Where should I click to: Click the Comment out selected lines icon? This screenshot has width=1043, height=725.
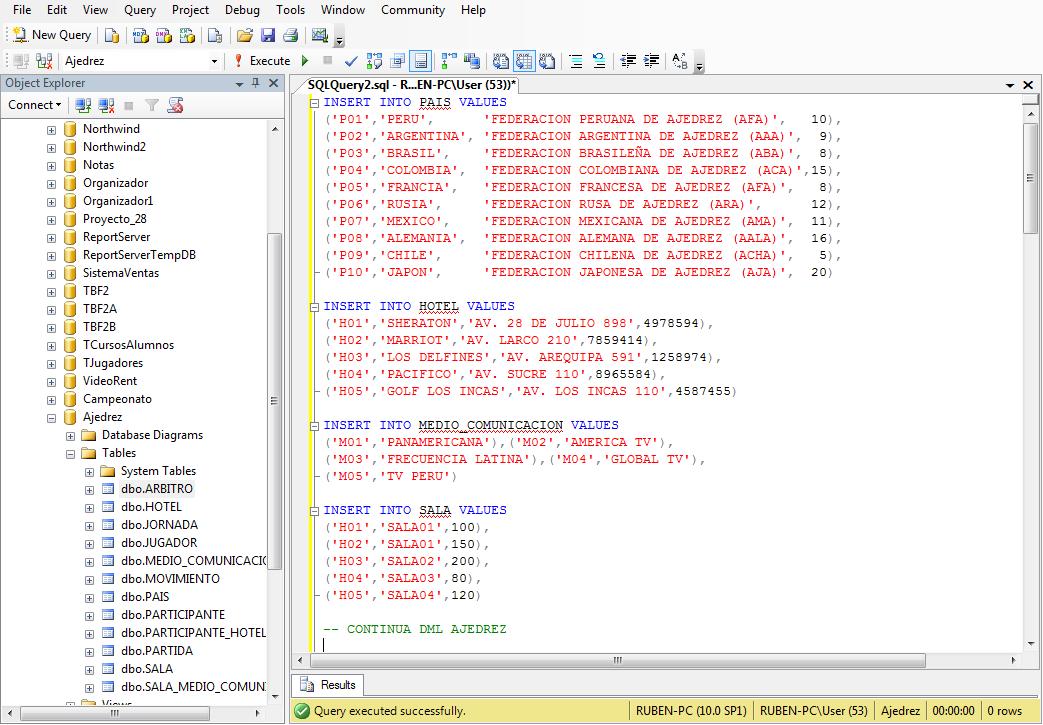click(578, 61)
